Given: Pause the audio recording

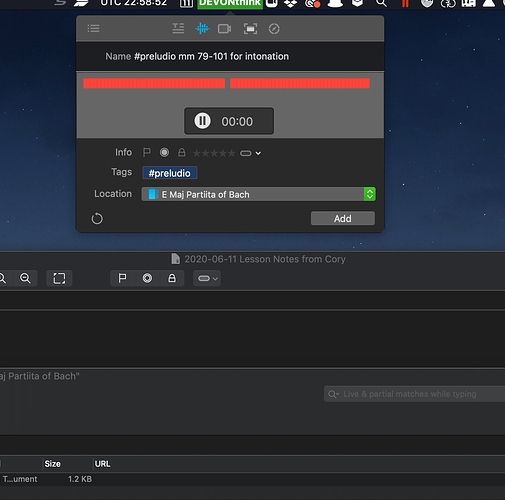Looking at the screenshot, I should tap(202, 121).
